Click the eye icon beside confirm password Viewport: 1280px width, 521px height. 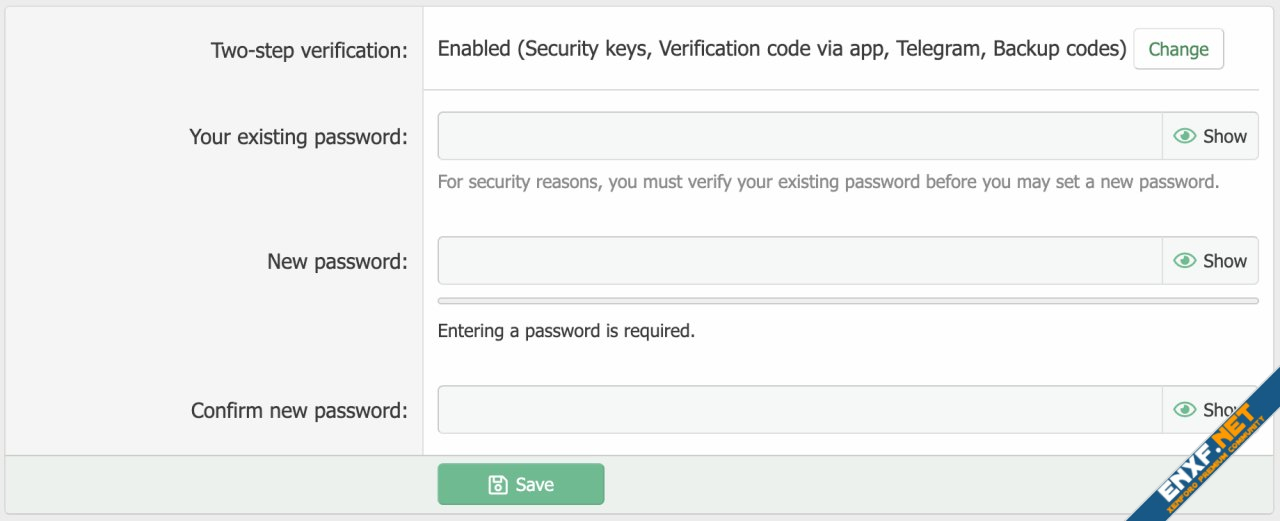click(x=1185, y=410)
